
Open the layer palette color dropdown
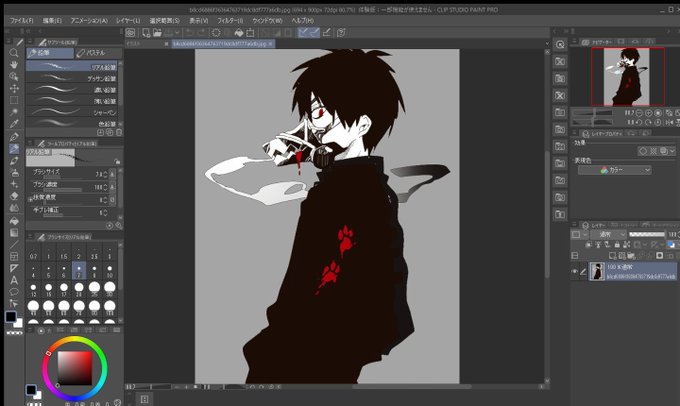(x=579, y=234)
